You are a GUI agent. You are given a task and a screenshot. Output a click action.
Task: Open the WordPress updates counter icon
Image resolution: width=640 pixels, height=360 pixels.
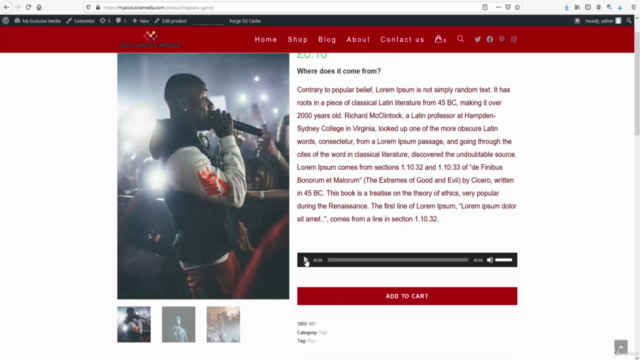pos(105,21)
